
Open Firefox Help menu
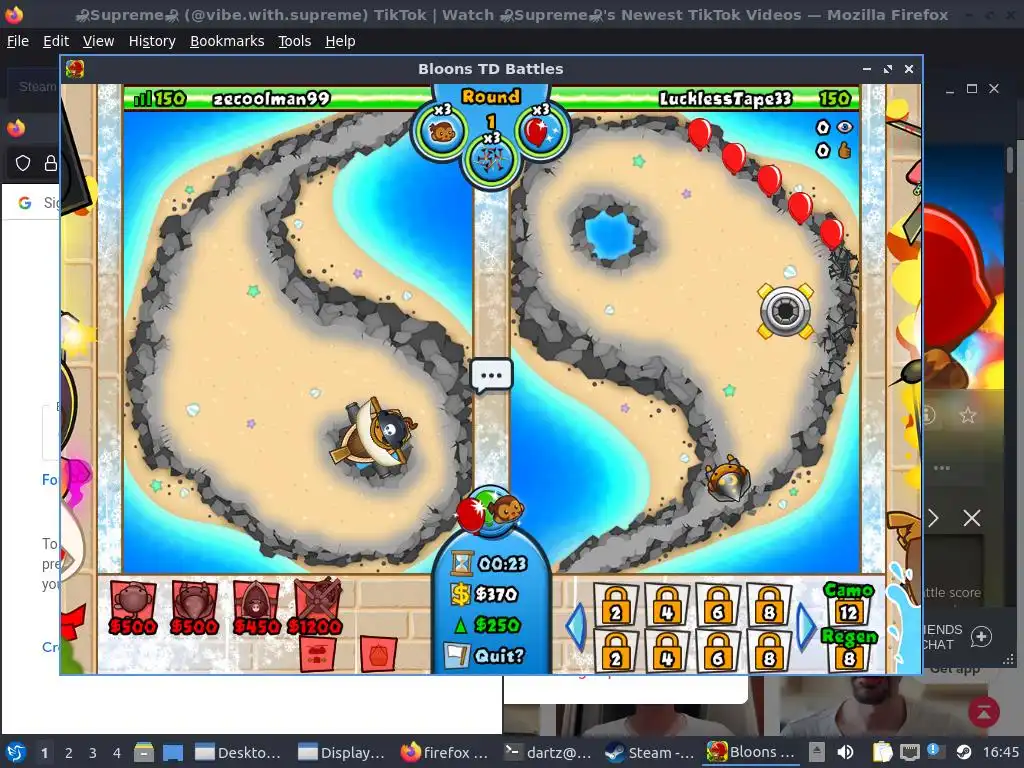pyautogui.click(x=340, y=41)
